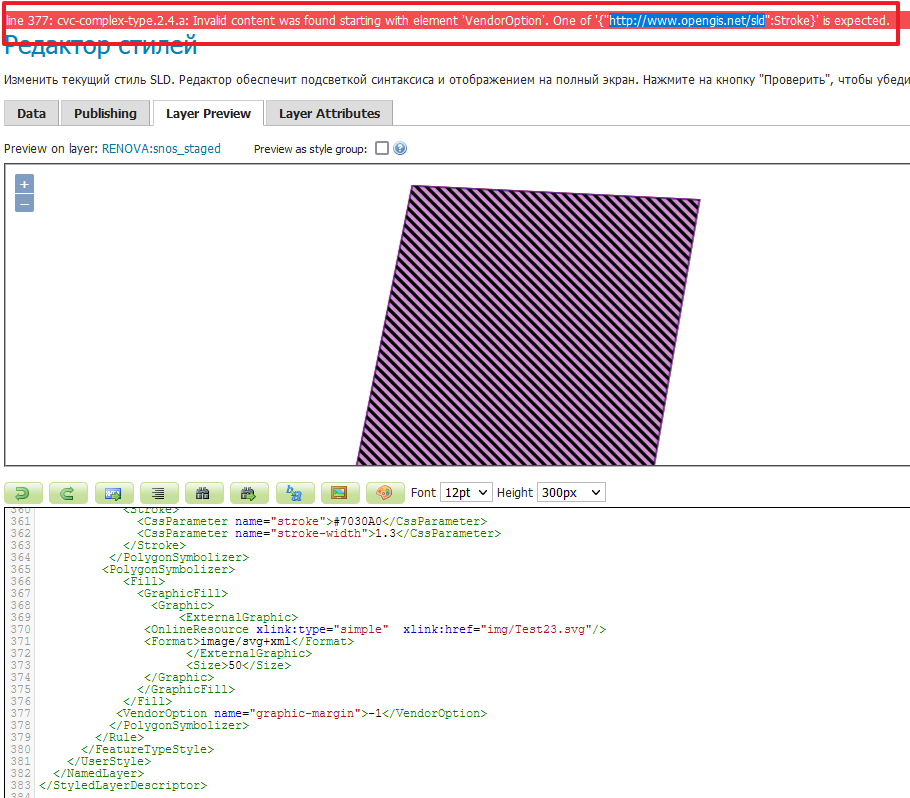The height and width of the screenshot is (798, 910).
Task: Open the RENOVA:snos_staged layer link
Action: click(x=161, y=149)
